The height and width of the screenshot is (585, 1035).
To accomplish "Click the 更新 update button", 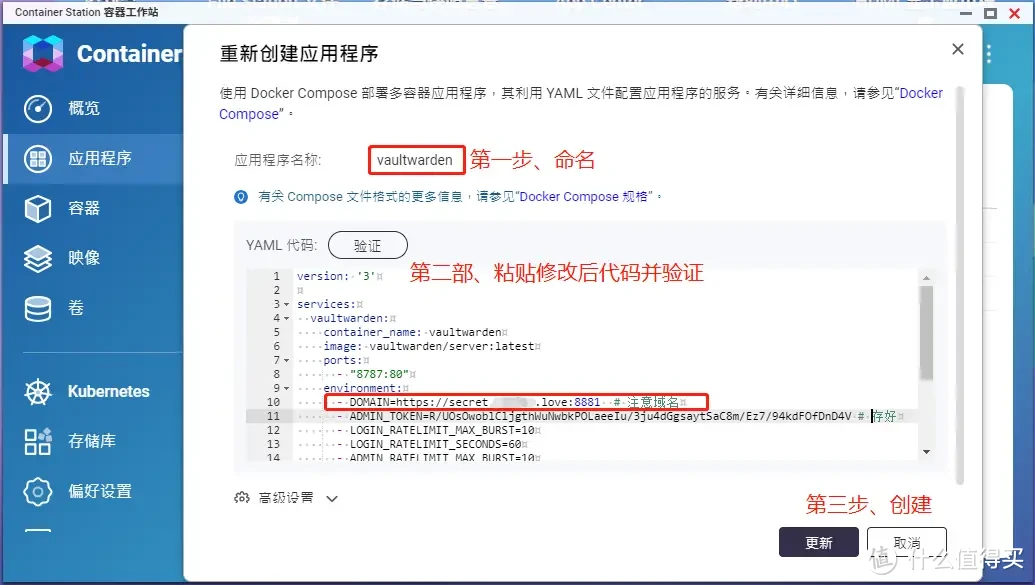I will click(818, 542).
